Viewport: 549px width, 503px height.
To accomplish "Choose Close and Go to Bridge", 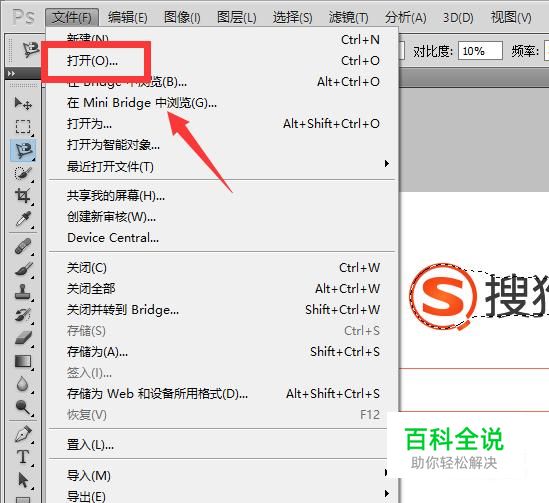I will 223,309.
